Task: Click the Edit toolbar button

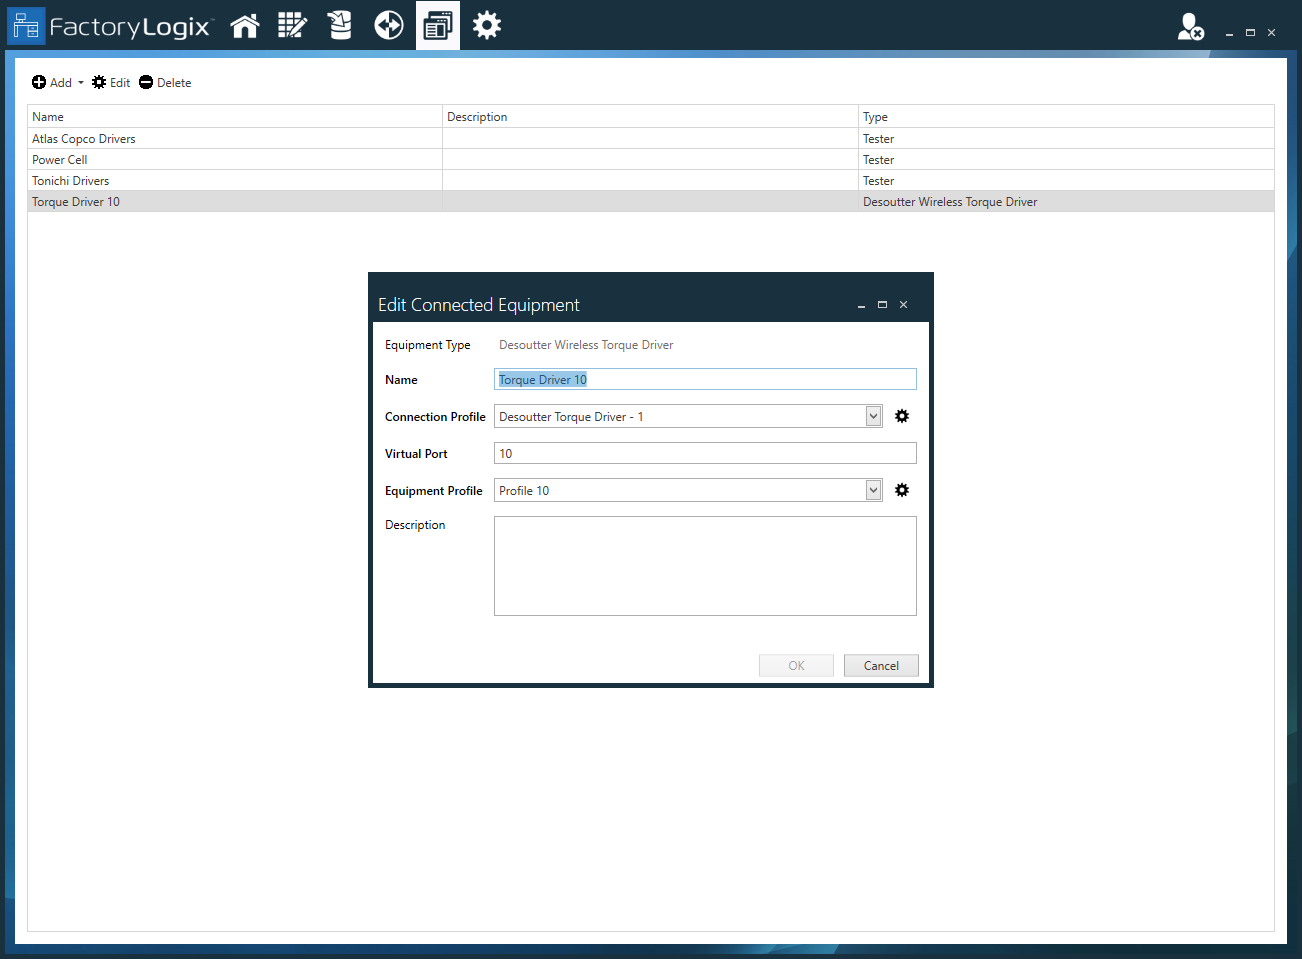Action: click(111, 83)
